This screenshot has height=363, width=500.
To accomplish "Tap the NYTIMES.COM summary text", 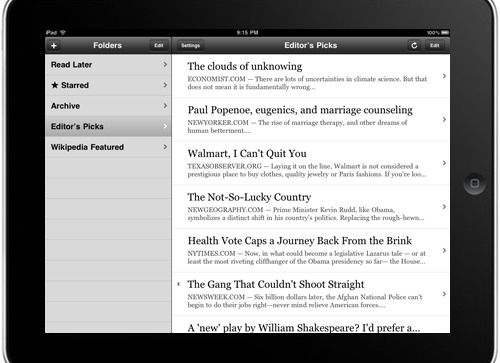I will [x=306, y=257].
